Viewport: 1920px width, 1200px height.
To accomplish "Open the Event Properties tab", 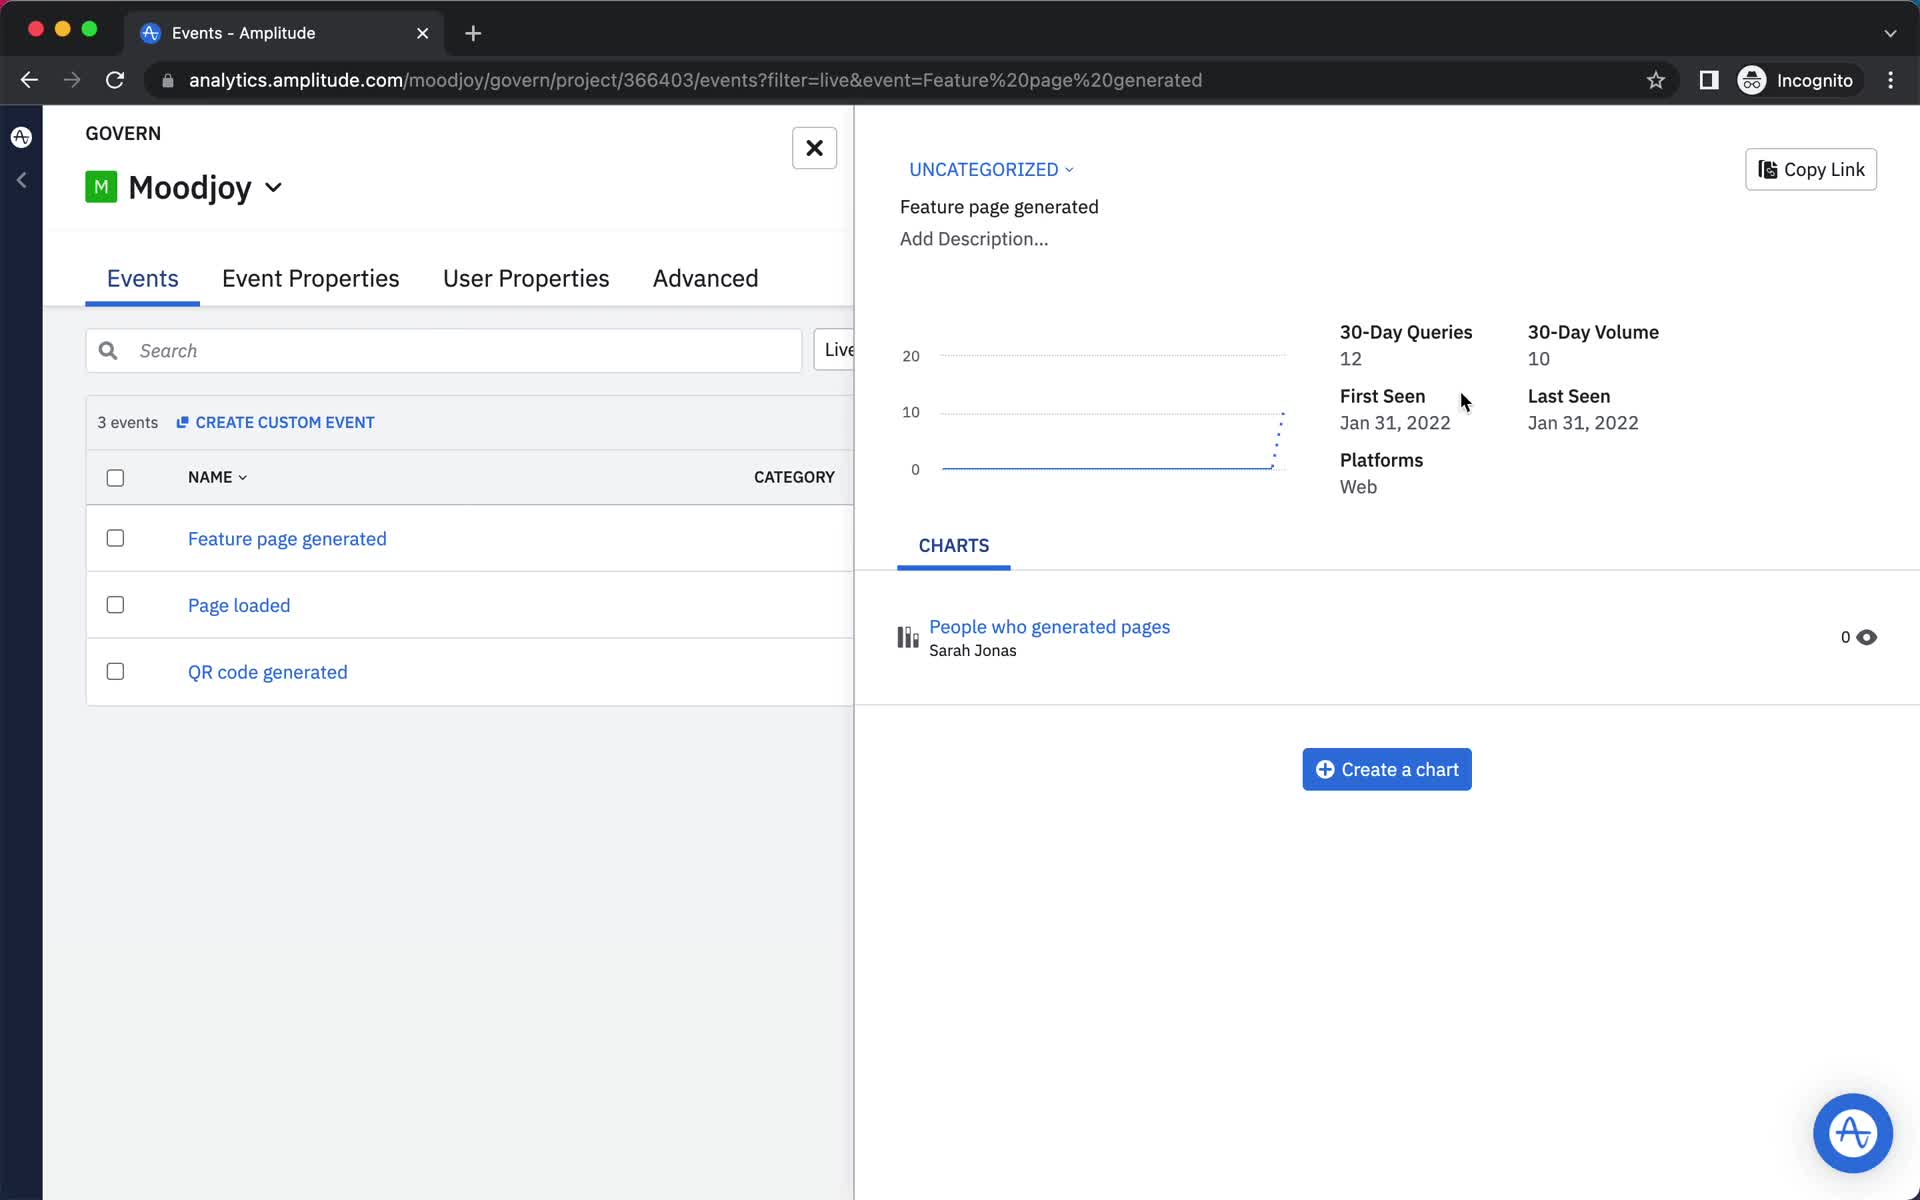I will tap(310, 278).
